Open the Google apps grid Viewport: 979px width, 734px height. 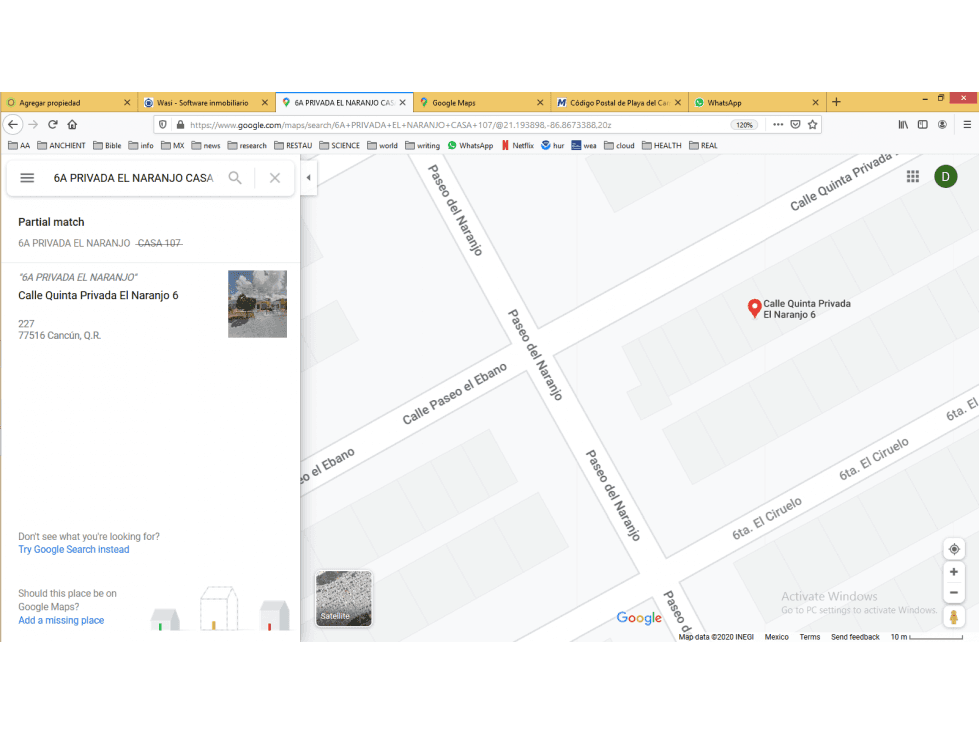913,177
